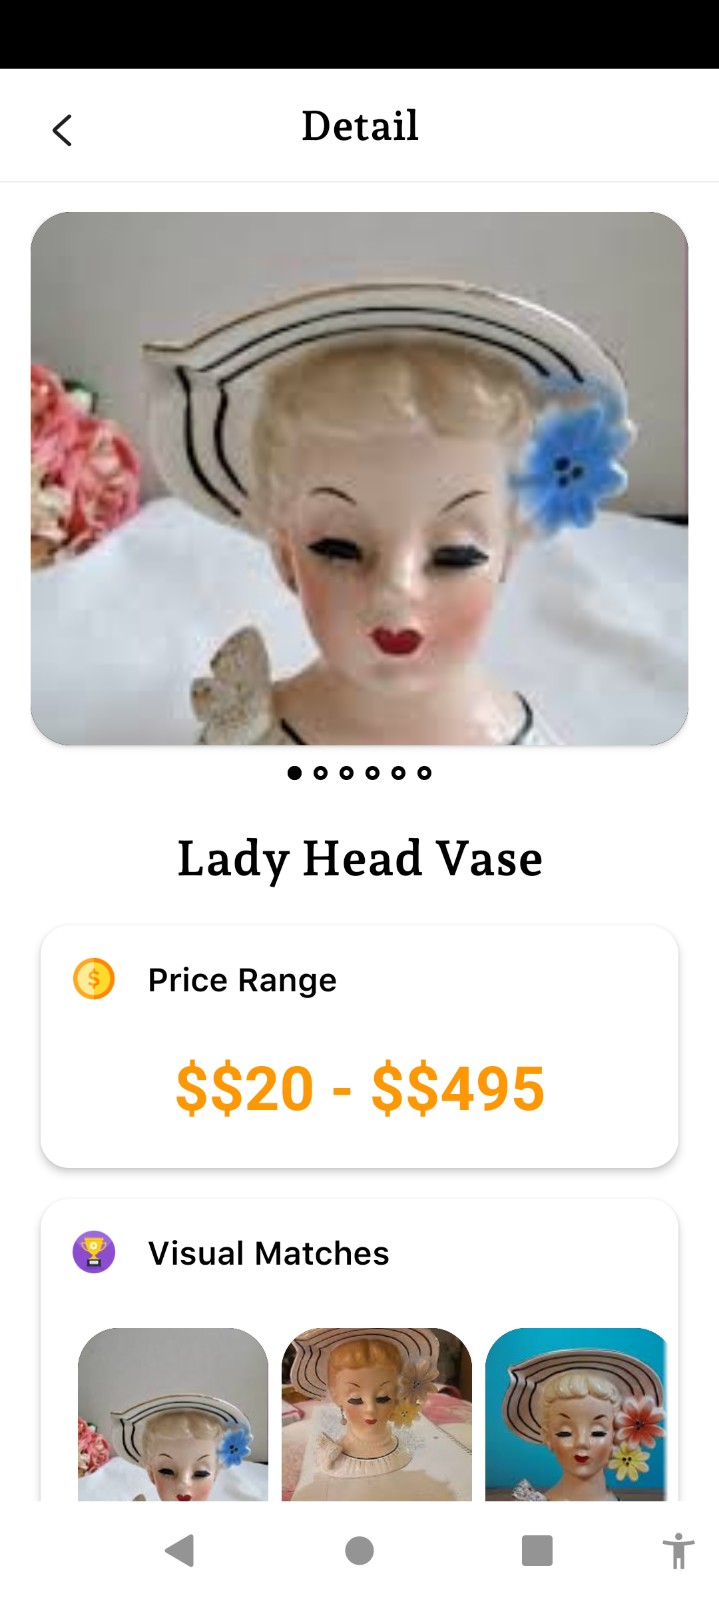Tap the Lady Head Vase title
The height and width of the screenshot is (1600, 719).
click(x=360, y=859)
